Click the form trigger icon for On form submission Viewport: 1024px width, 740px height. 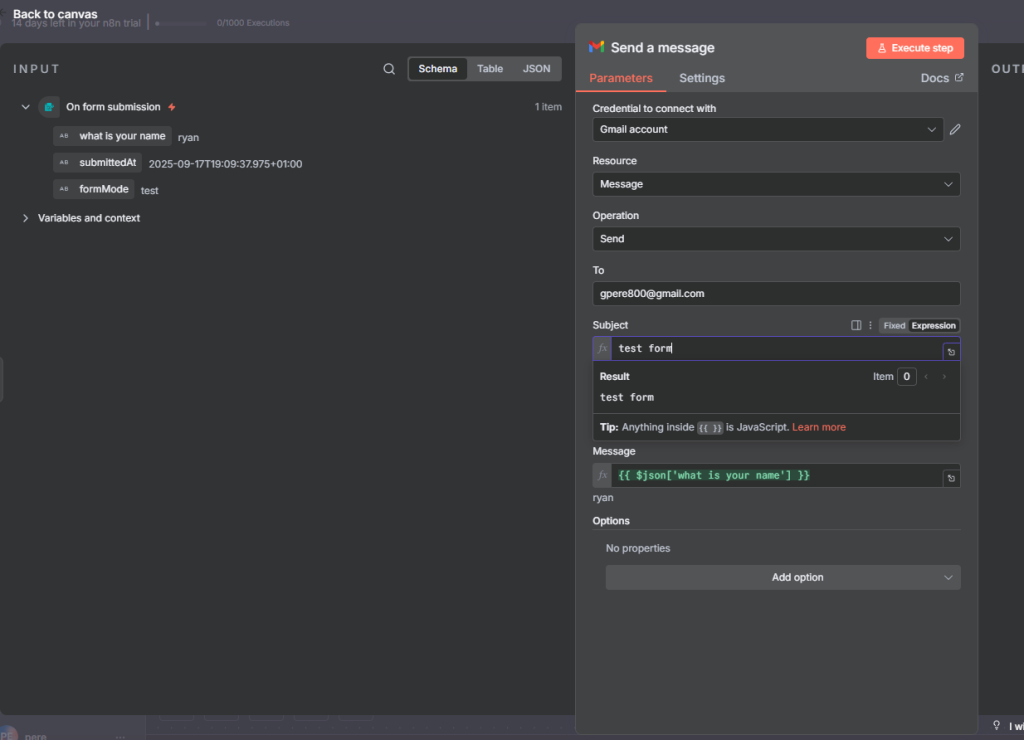49,107
